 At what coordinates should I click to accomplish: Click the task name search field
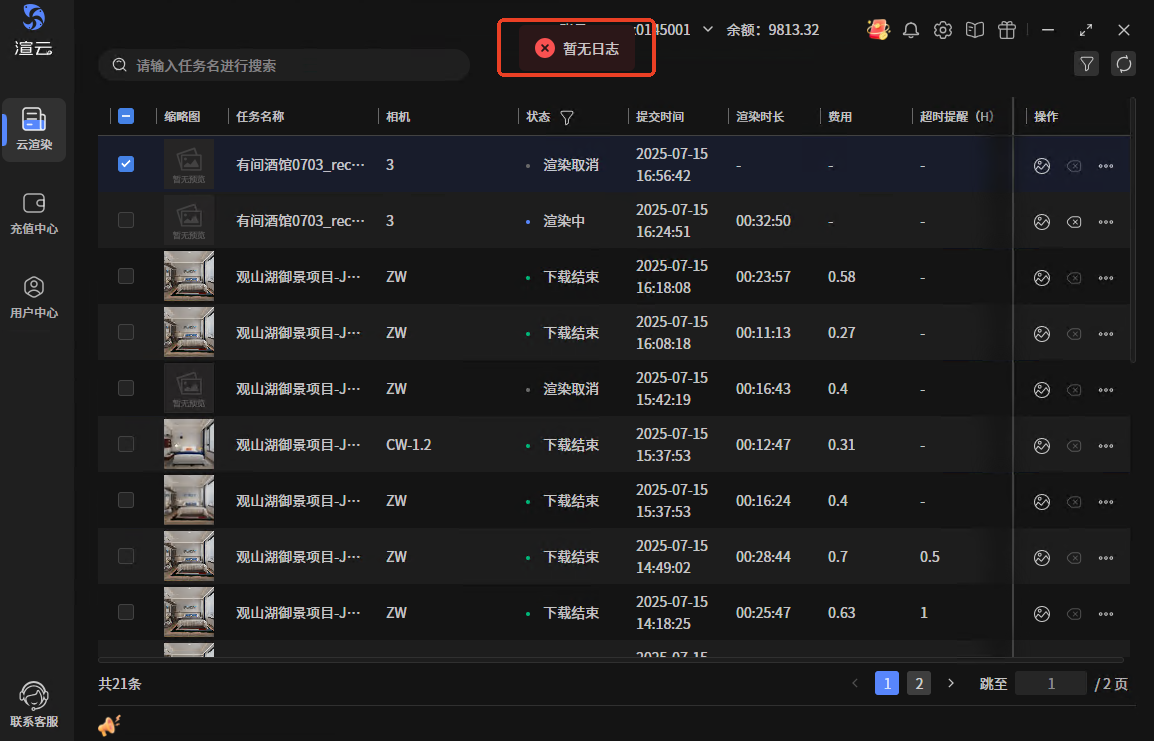tap(290, 66)
